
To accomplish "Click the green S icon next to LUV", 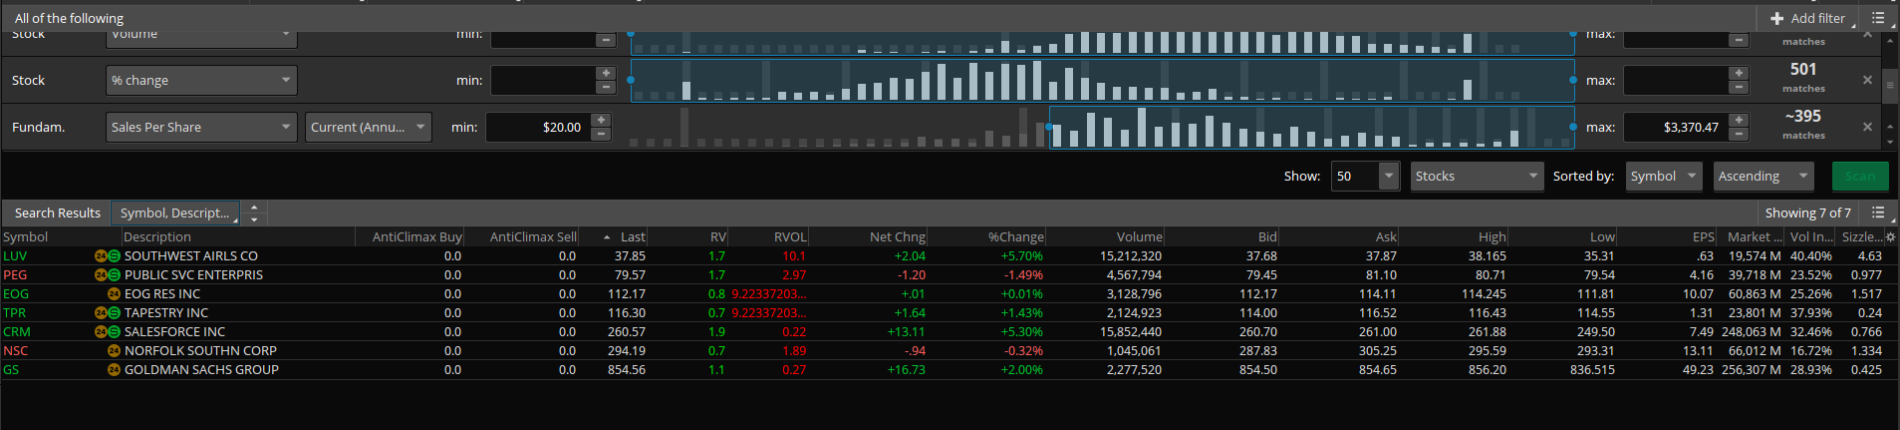I will tap(114, 256).
